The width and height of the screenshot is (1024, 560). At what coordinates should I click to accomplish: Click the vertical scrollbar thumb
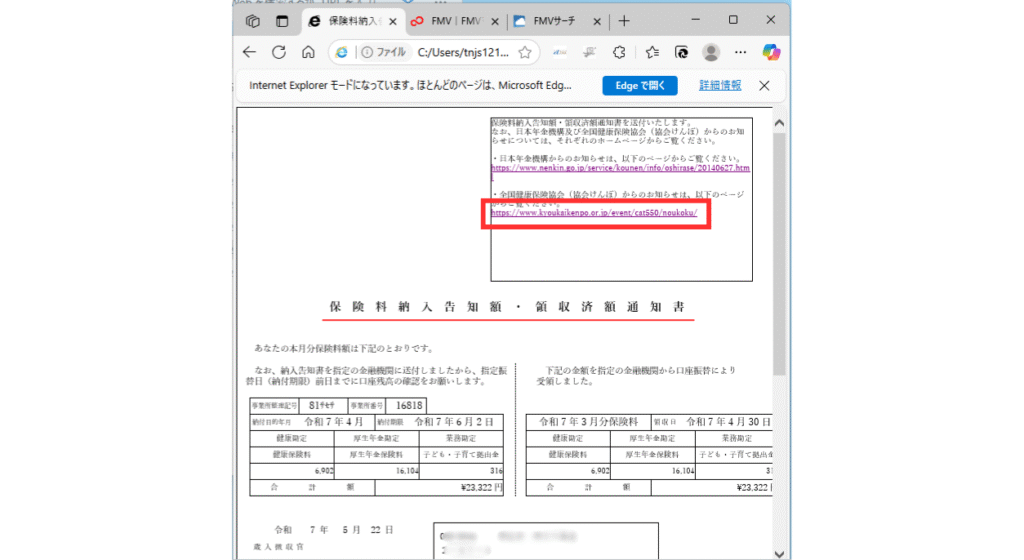[779, 254]
